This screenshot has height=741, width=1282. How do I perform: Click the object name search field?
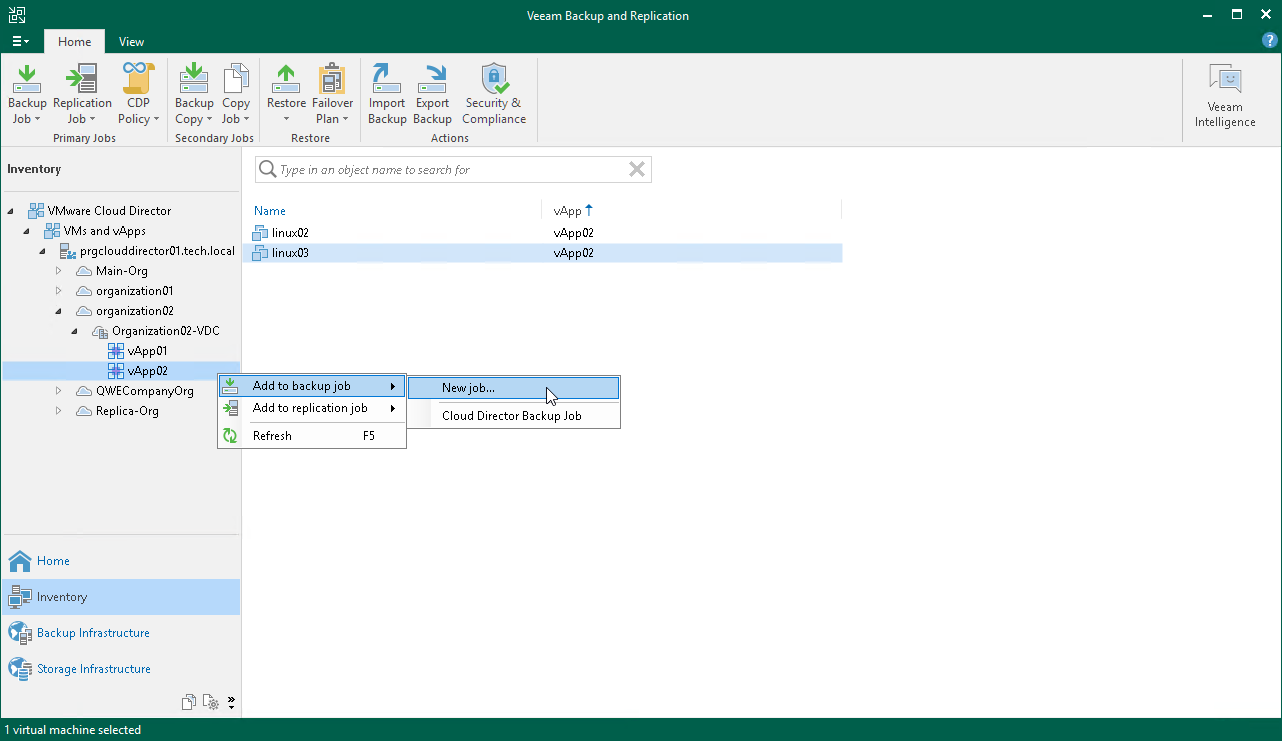tap(450, 169)
